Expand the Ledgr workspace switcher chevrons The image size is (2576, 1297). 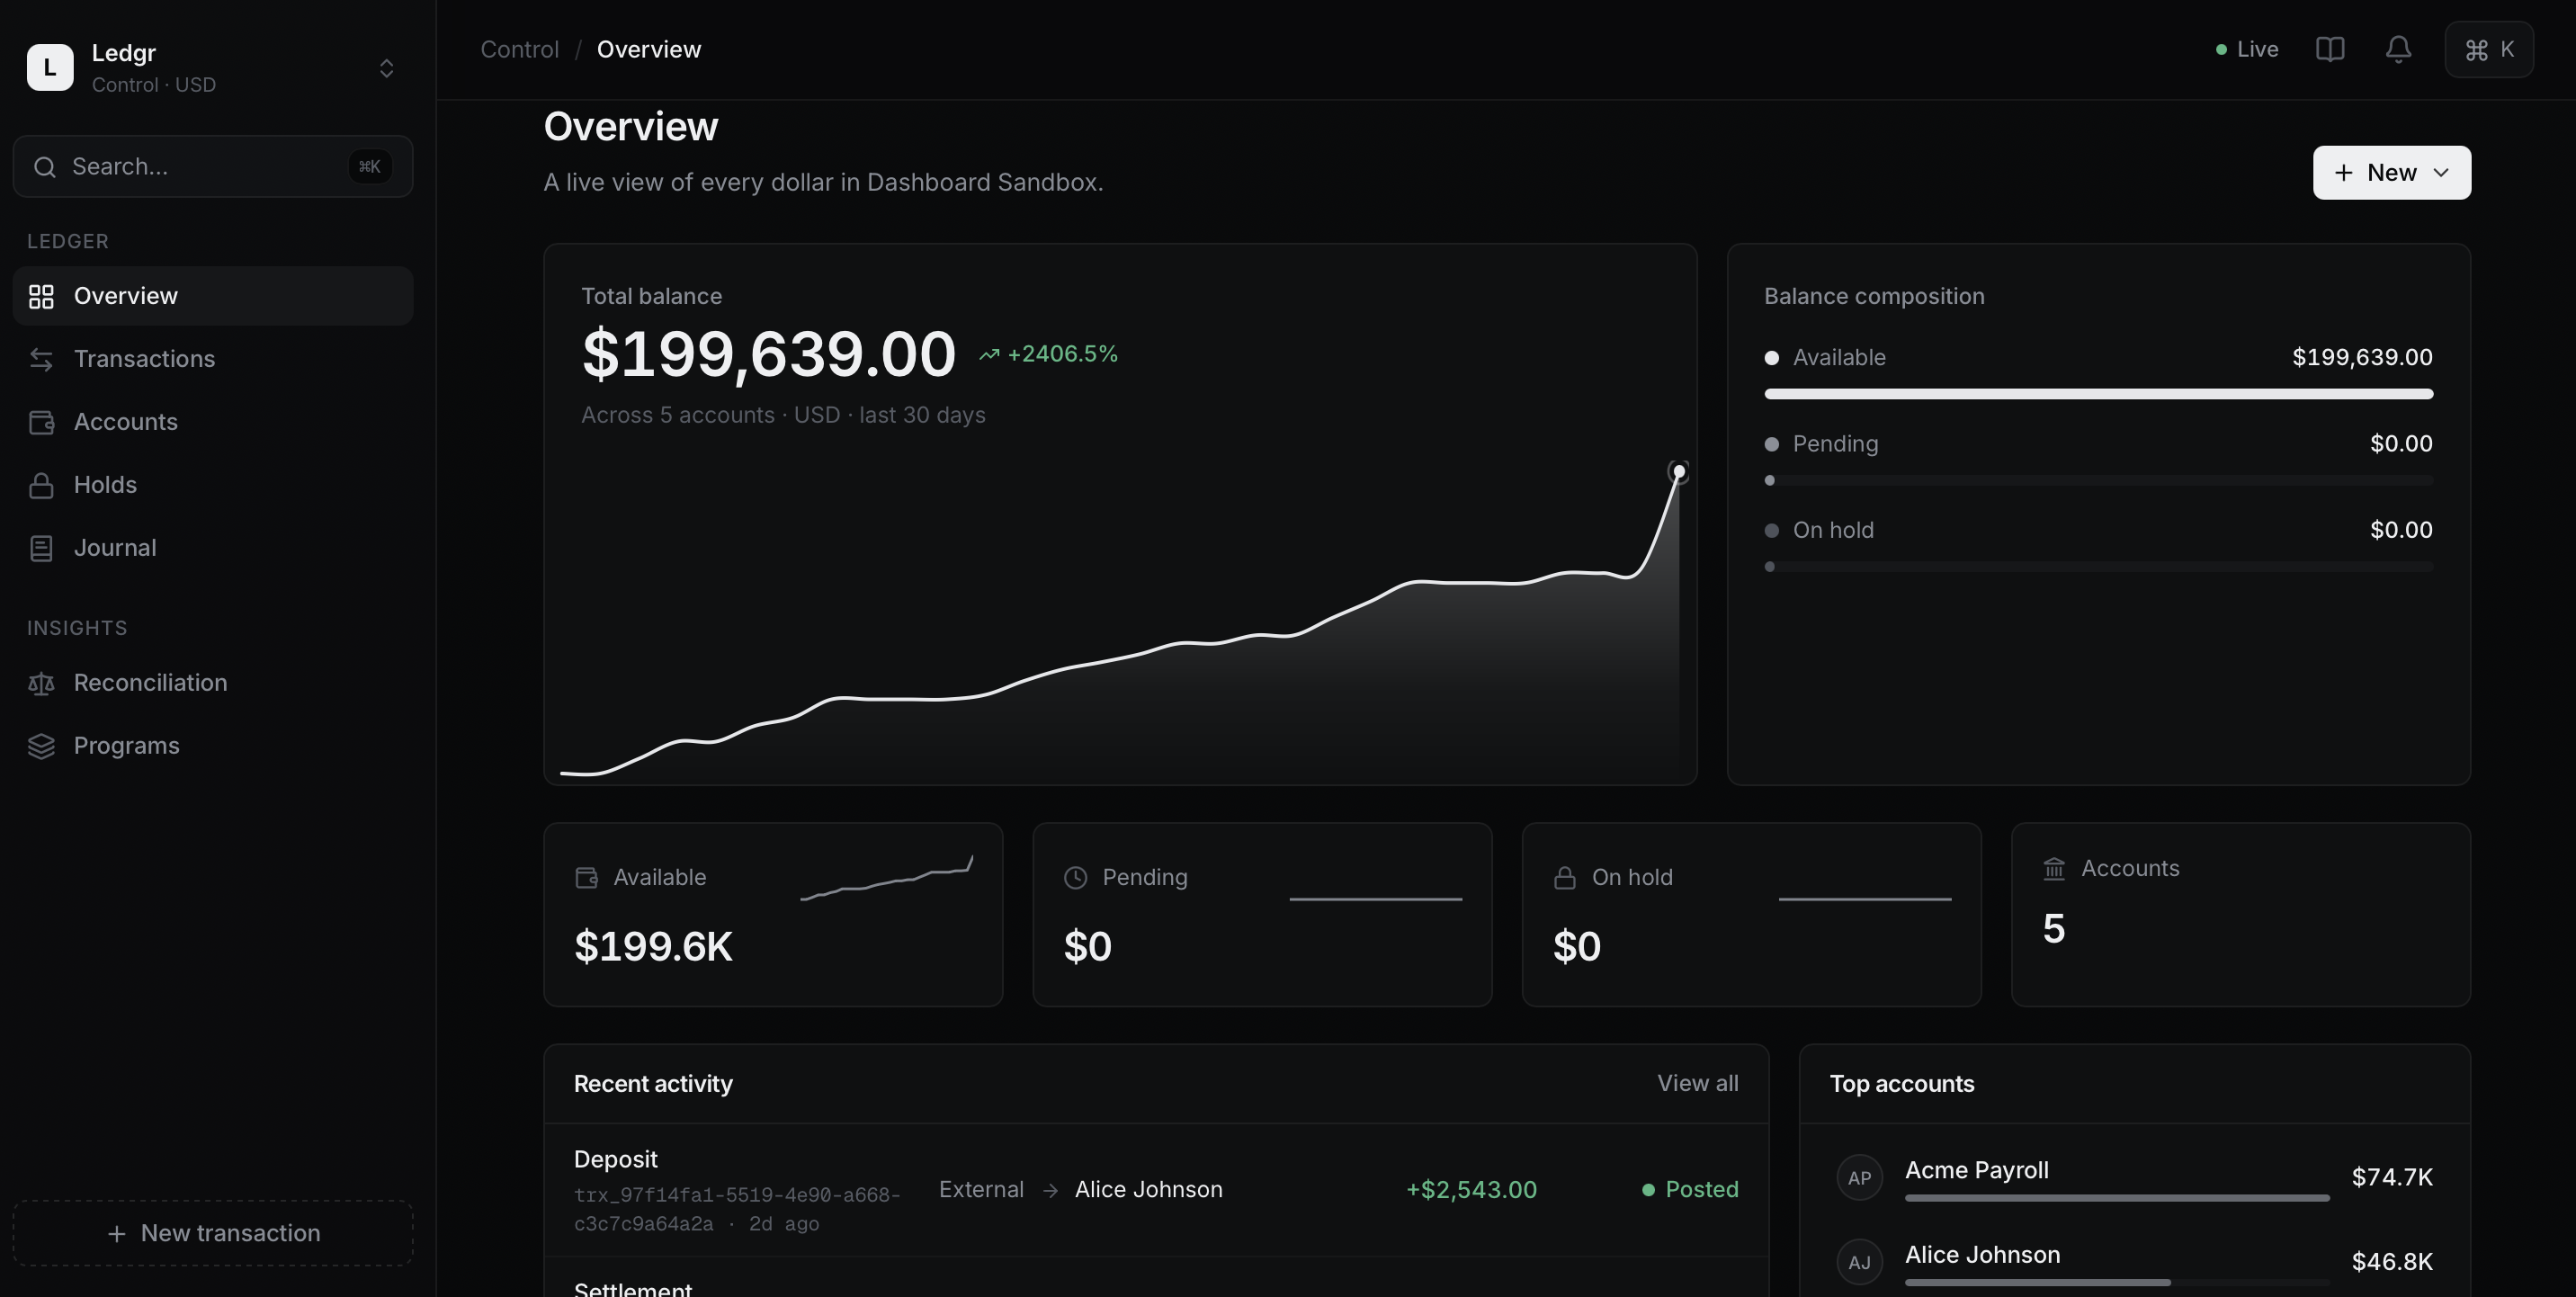pos(386,68)
